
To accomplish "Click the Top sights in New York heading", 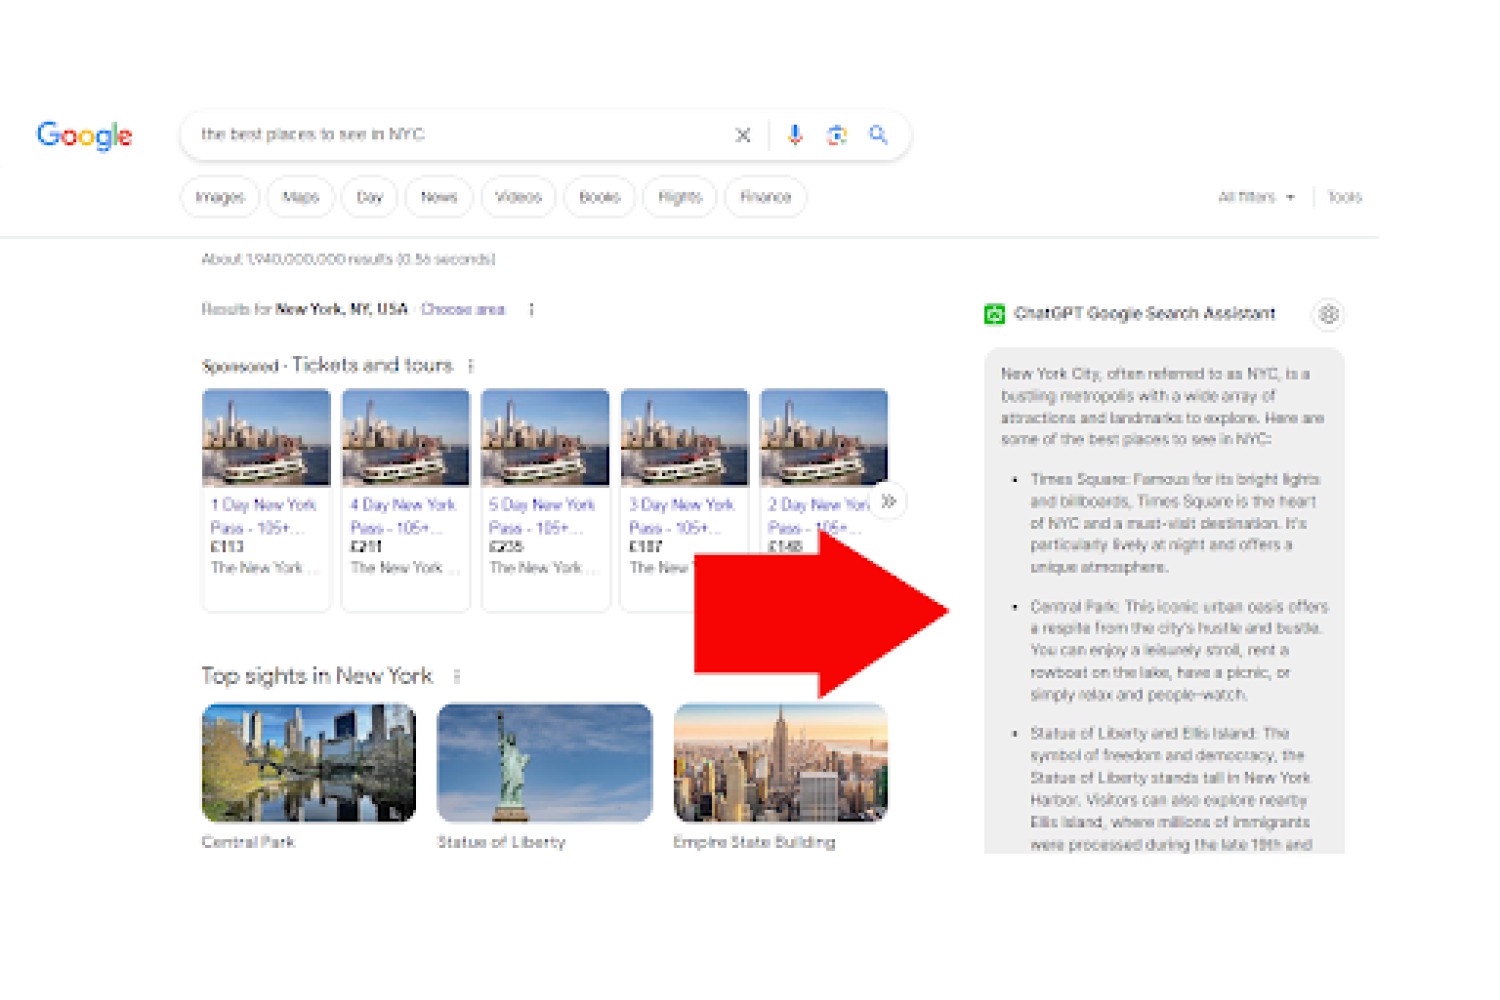I will pos(317,676).
